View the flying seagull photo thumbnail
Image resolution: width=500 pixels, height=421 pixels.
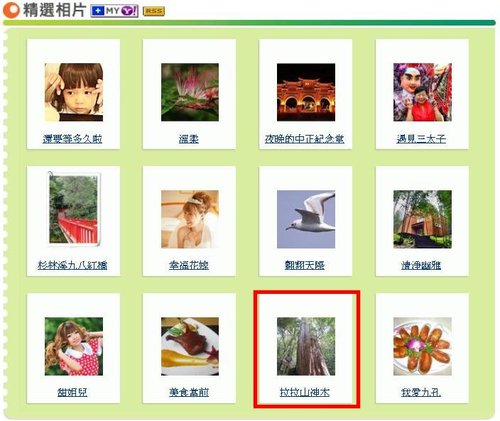(306, 219)
